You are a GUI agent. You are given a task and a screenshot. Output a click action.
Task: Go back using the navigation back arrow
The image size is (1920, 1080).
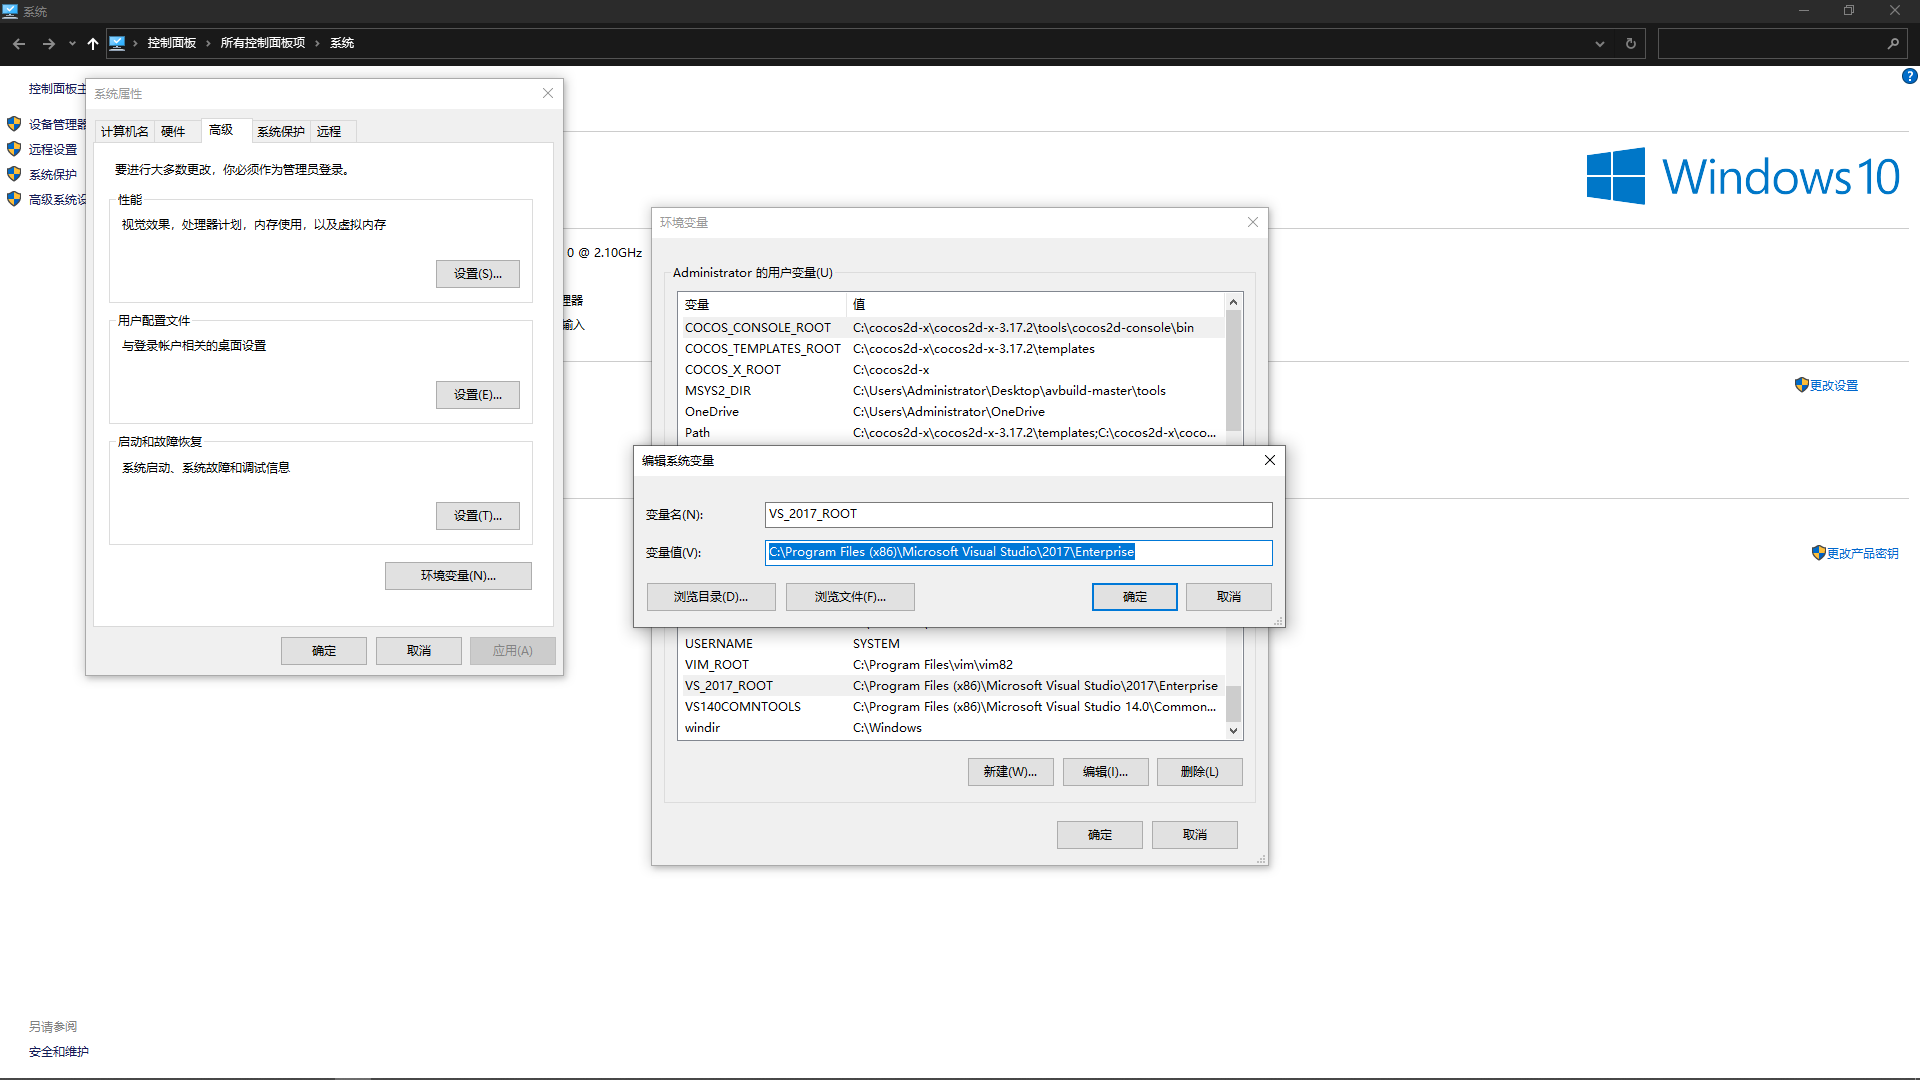[x=19, y=43]
